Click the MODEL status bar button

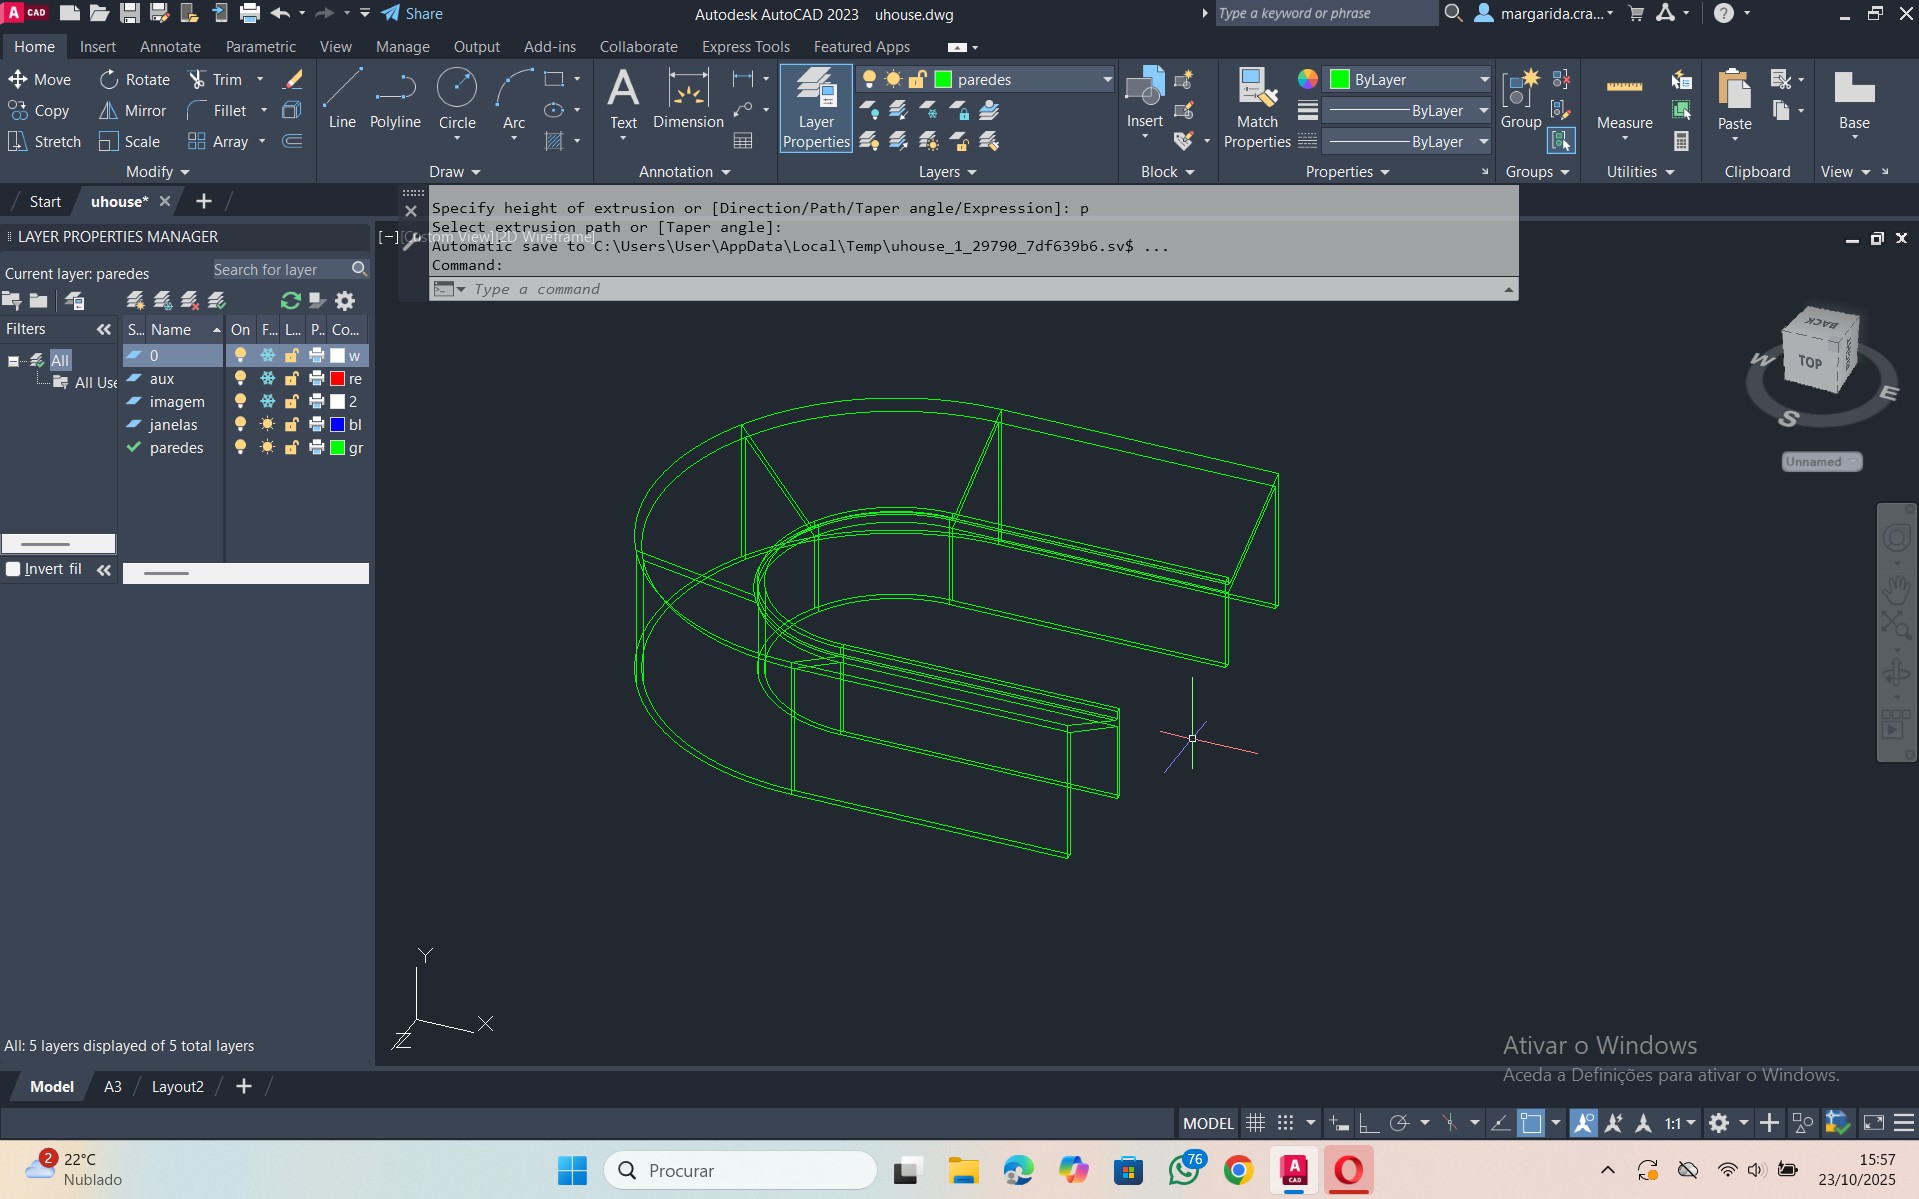coord(1208,1123)
